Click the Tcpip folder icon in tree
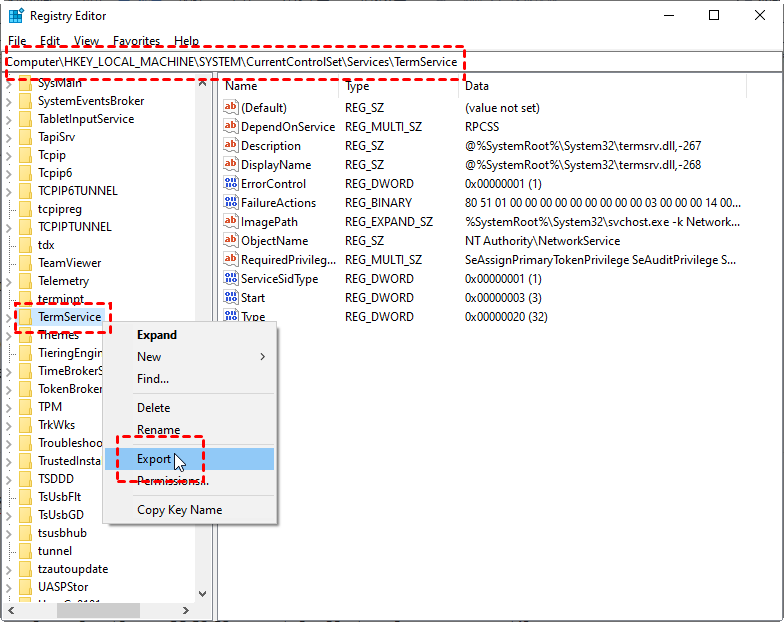This screenshot has height=622, width=784. (x=25, y=155)
